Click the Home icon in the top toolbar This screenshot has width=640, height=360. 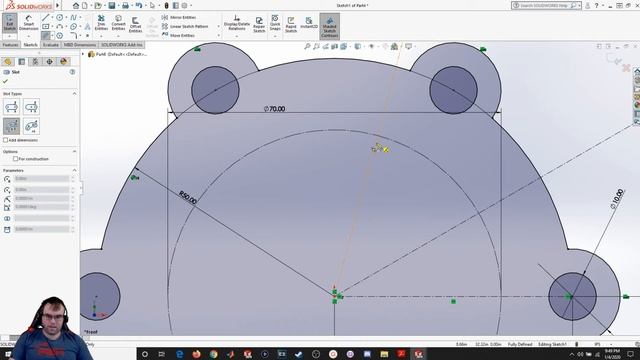click(76, 6)
